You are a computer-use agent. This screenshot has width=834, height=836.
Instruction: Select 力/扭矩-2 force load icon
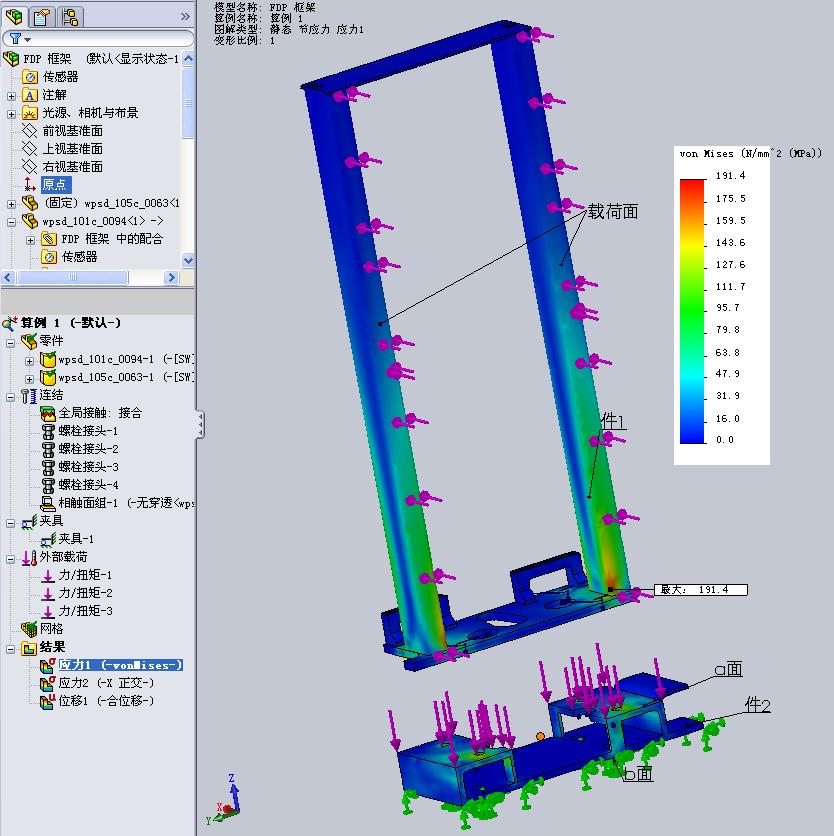(48, 593)
